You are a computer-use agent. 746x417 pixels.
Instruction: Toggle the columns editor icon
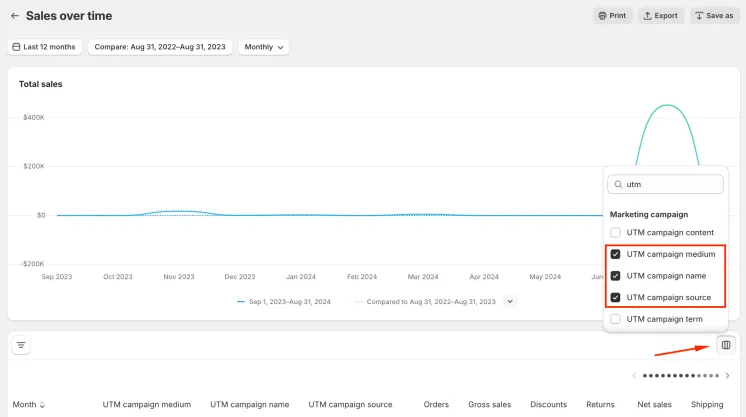click(x=726, y=345)
